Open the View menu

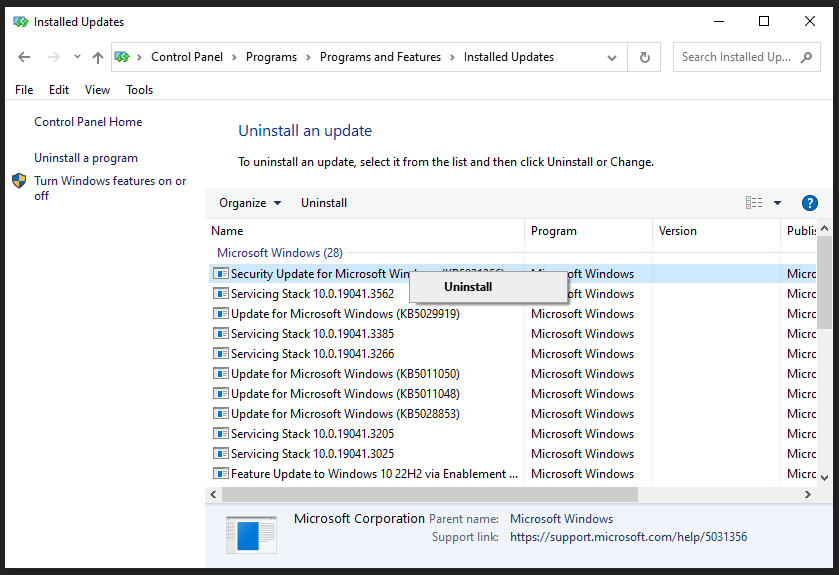(x=97, y=90)
